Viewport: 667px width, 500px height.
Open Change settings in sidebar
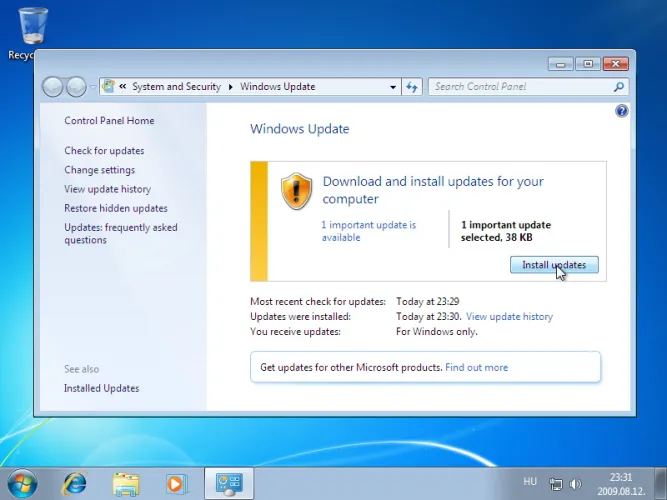tap(100, 170)
